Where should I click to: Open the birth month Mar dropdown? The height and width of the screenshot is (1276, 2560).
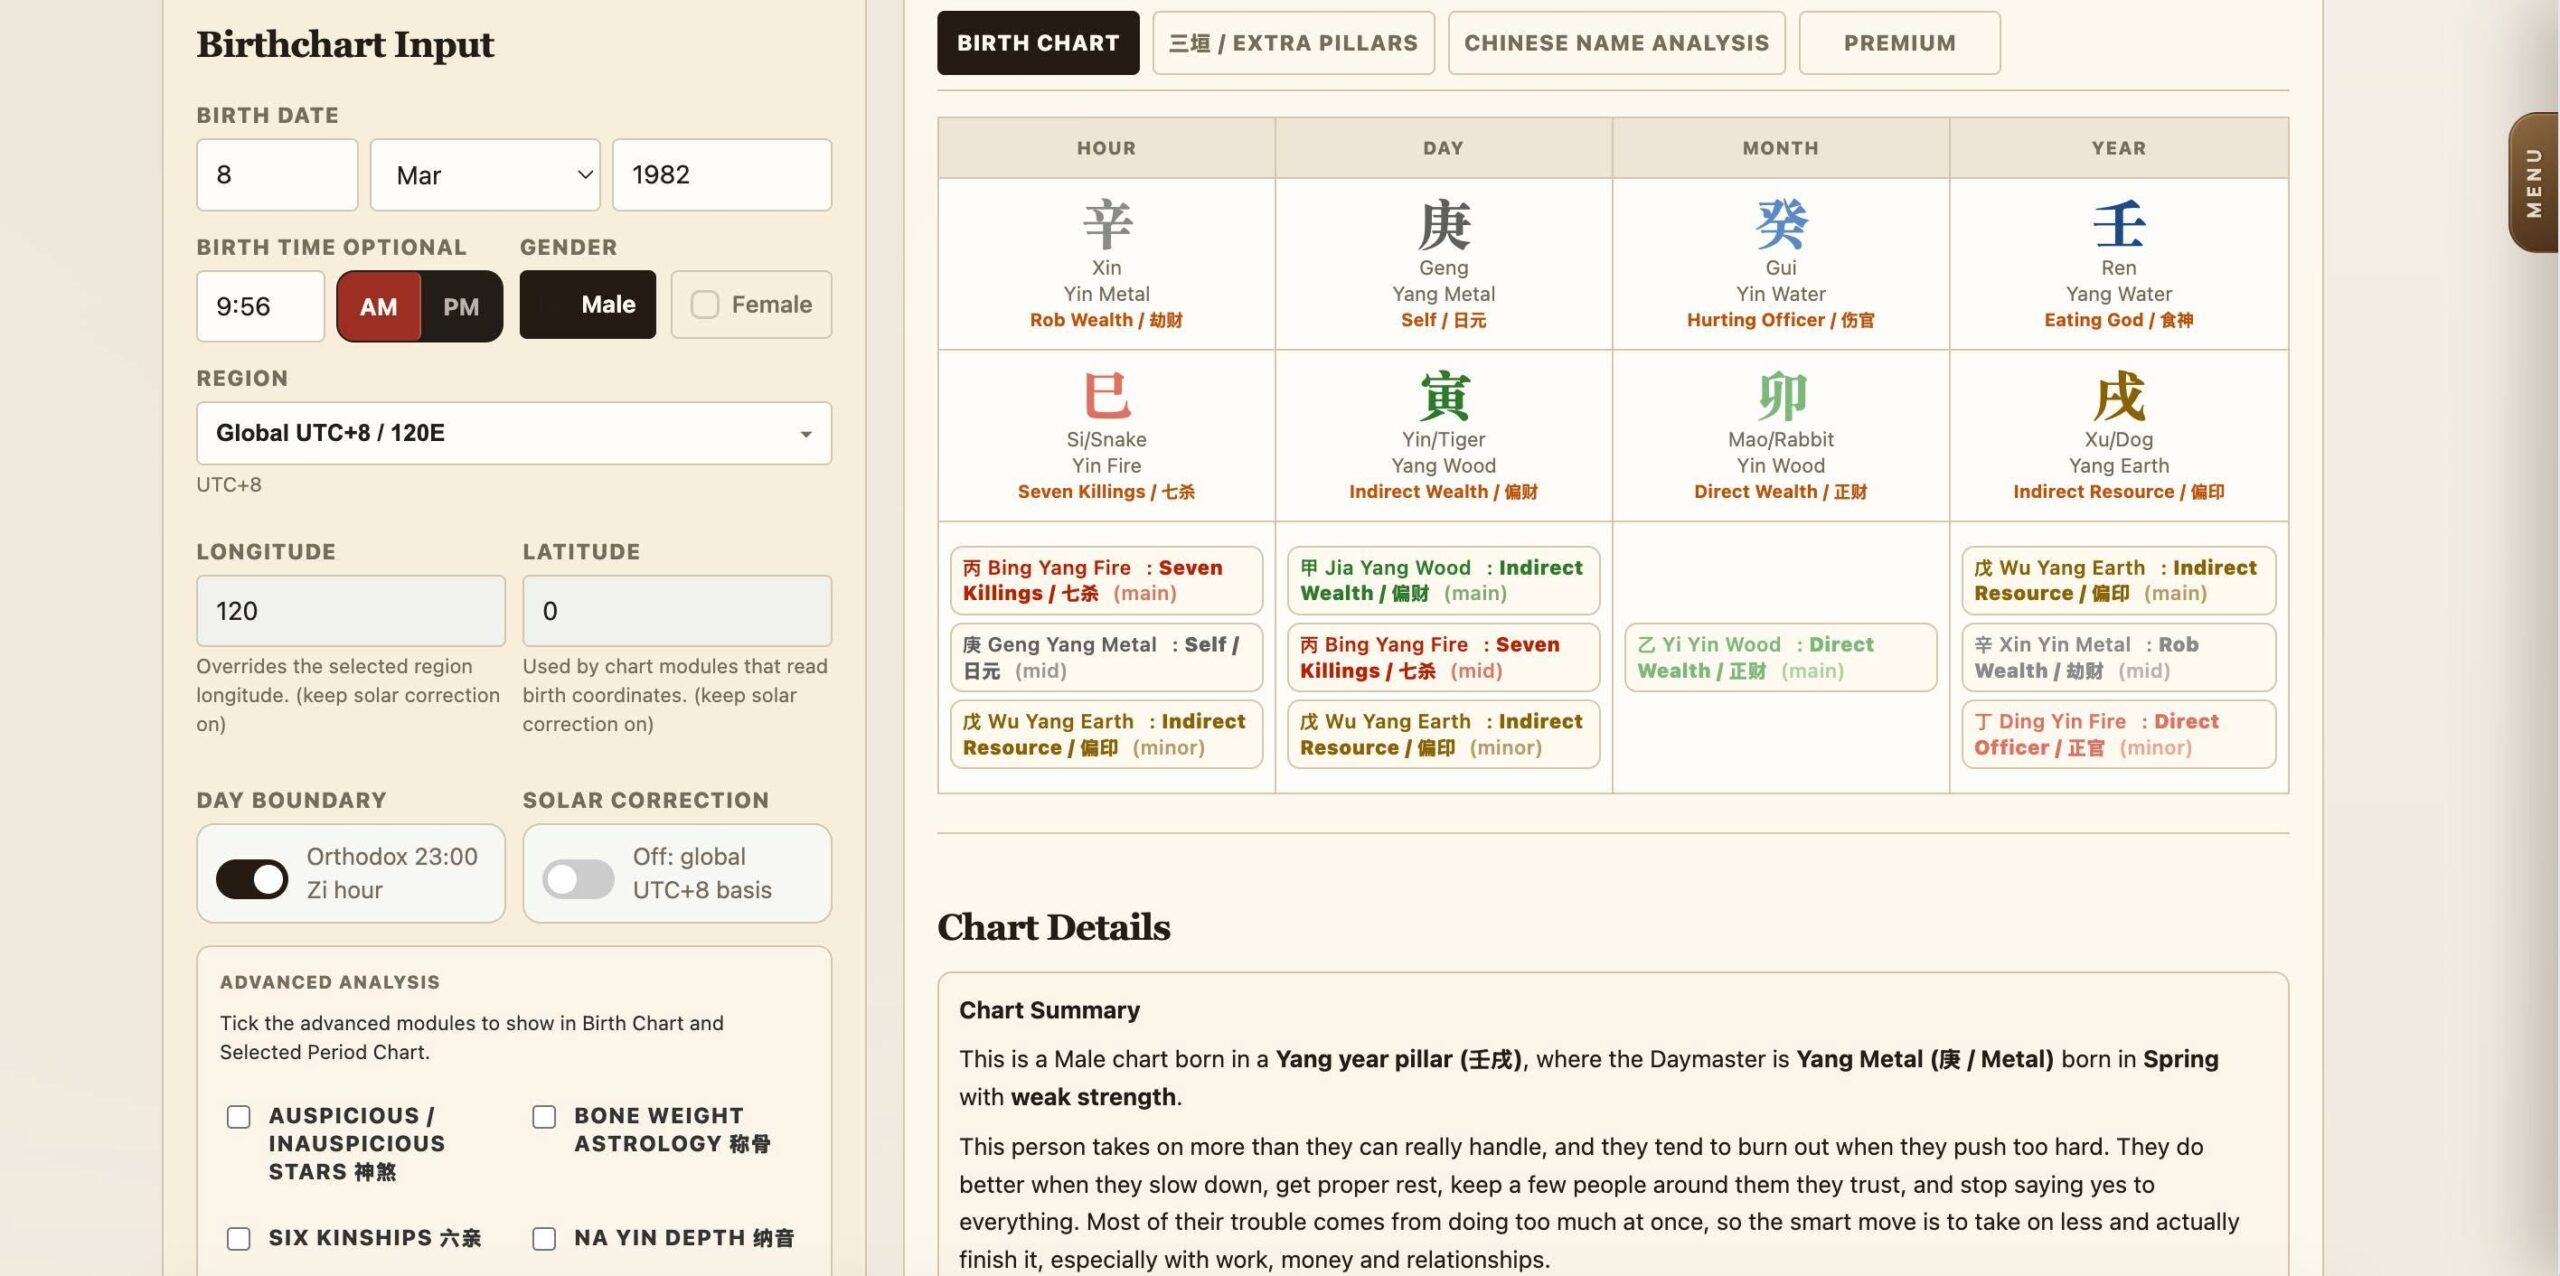(x=485, y=175)
